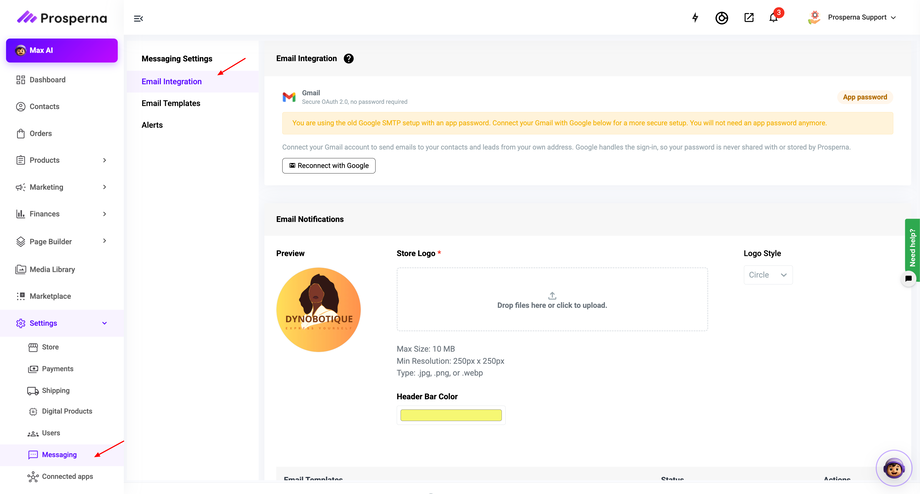Screen dimensions: 920x494
Task: Open the Alerts tab
Action: point(152,125)
